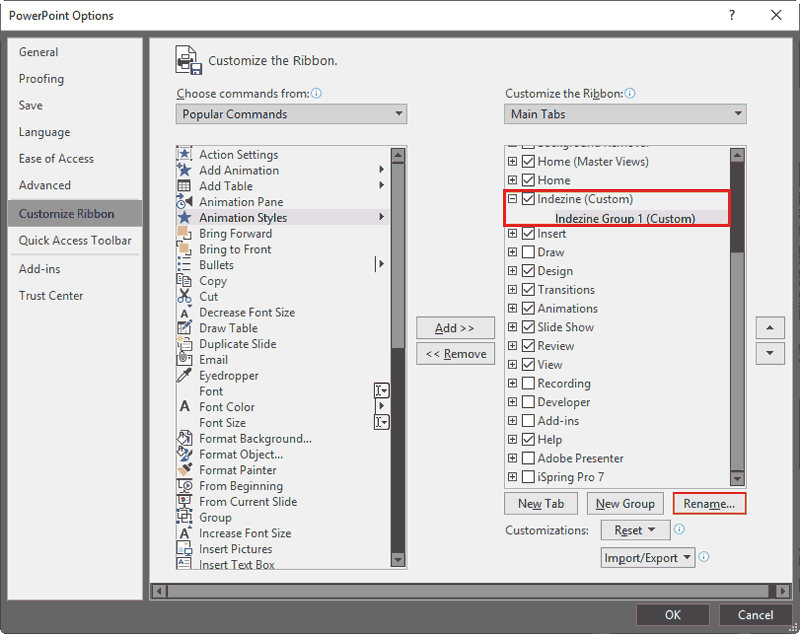Click the Rename button

[x=709, y=503]
